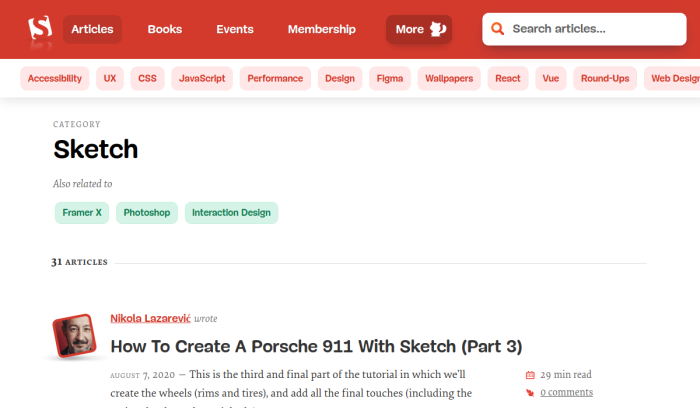Open the Performance category tag
The width and height of the screenshot is (700, 408).
[275, 79]
